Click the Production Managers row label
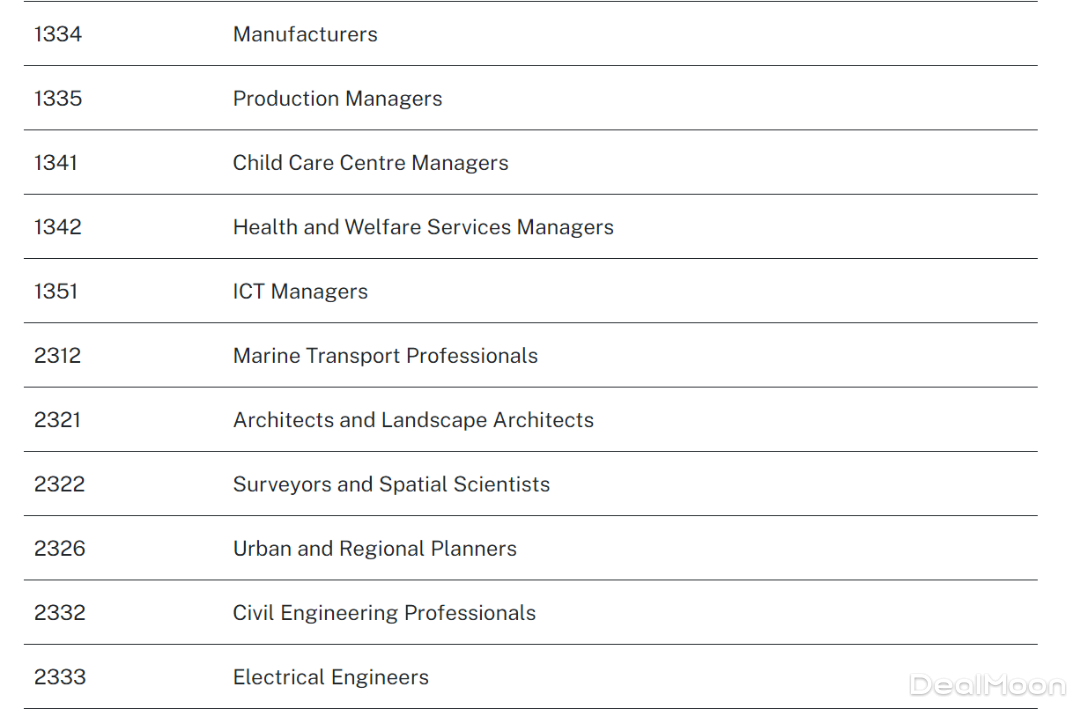 coord(337,98)
